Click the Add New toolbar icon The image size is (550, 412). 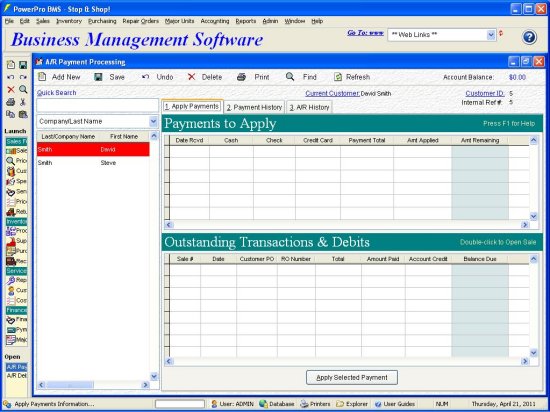point(42,77)
